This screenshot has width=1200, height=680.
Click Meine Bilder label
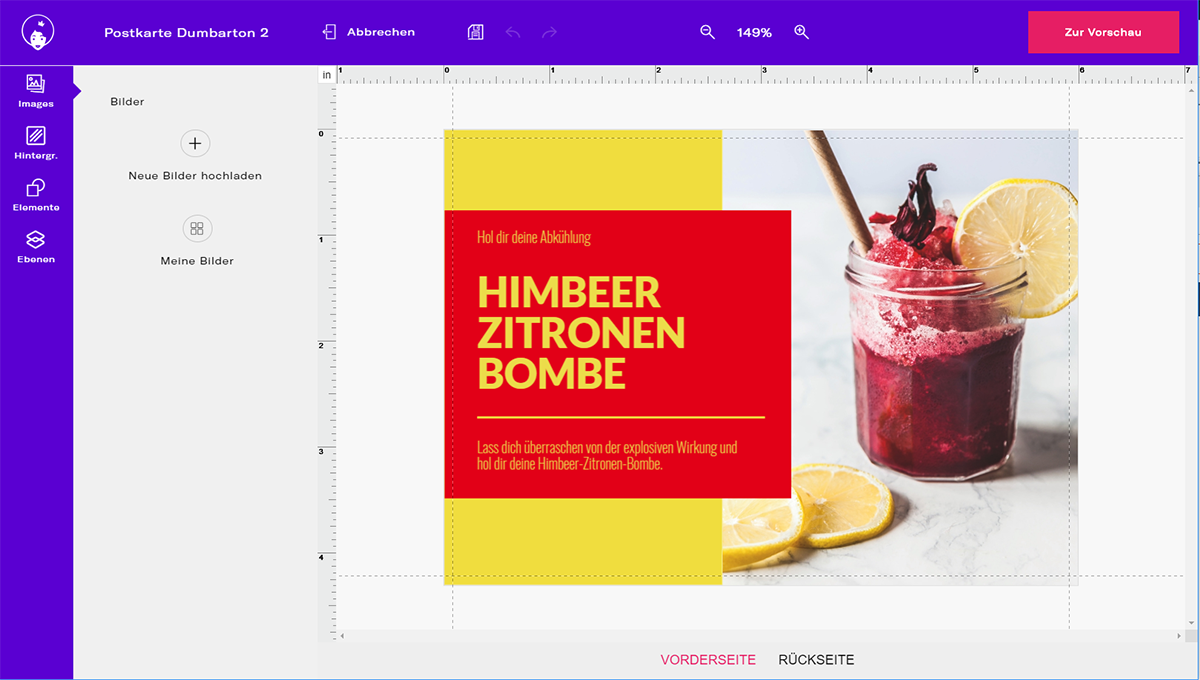tap(197, 261)
